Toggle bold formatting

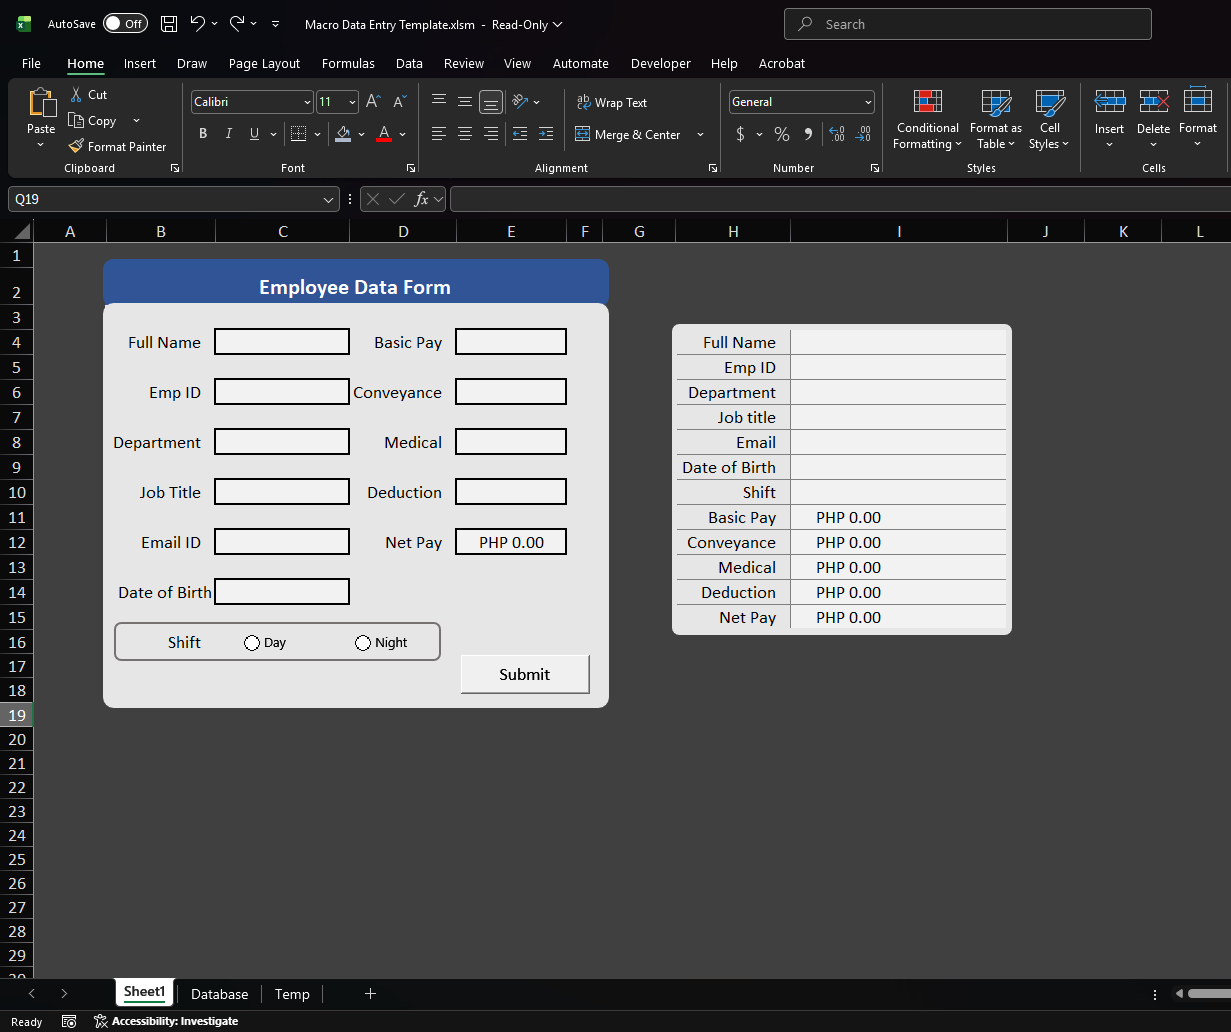(203, 133)
